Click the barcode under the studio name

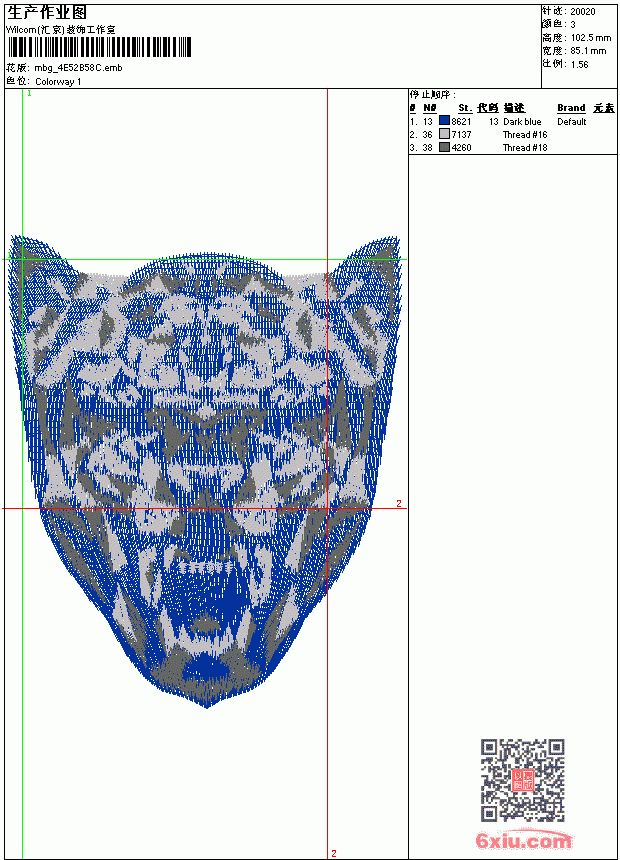click(x=99, y=47)
